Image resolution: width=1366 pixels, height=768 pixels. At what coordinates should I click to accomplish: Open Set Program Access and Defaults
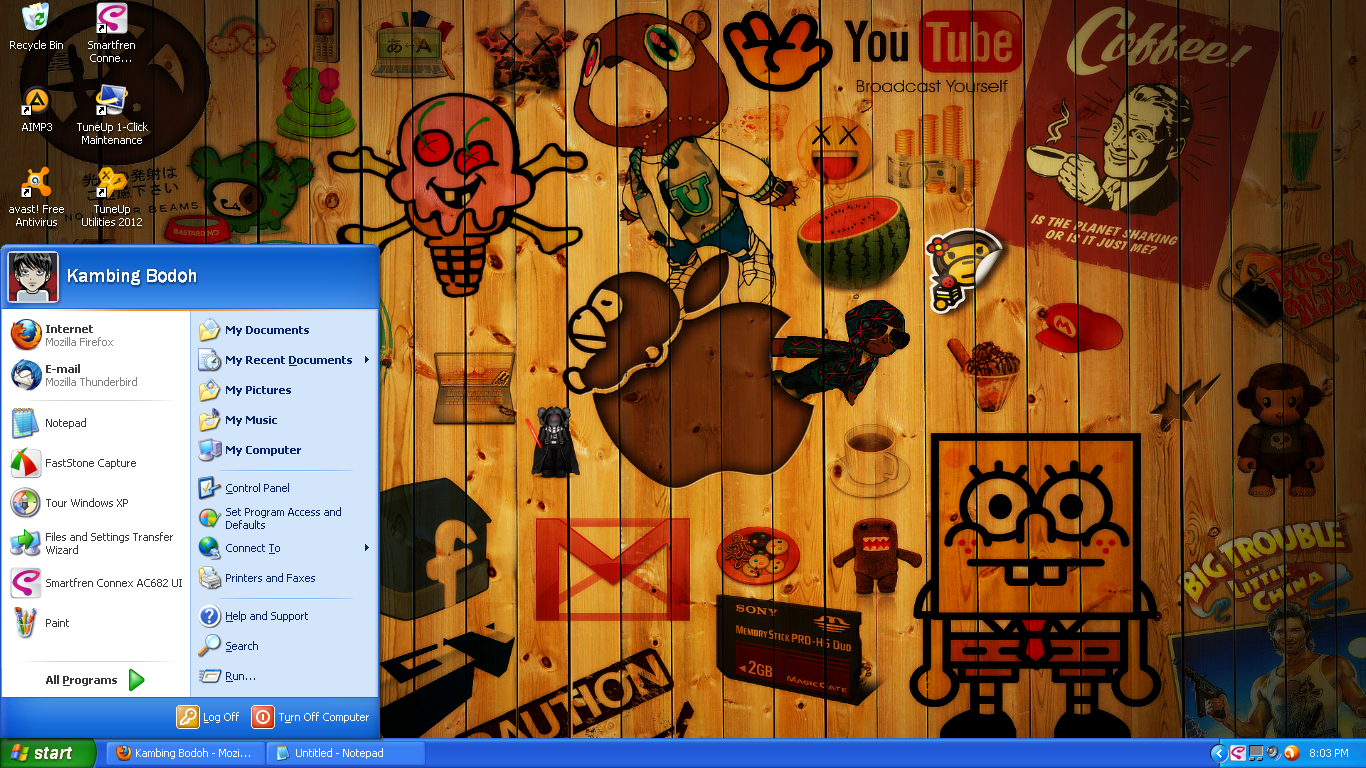284,518
